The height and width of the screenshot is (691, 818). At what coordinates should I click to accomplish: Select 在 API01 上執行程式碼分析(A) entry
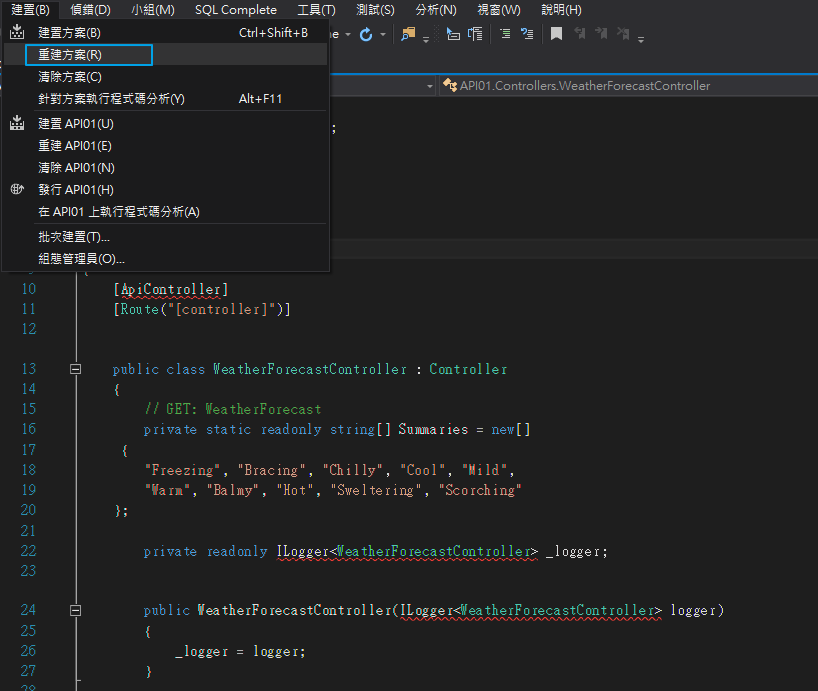tap(165, 211)
